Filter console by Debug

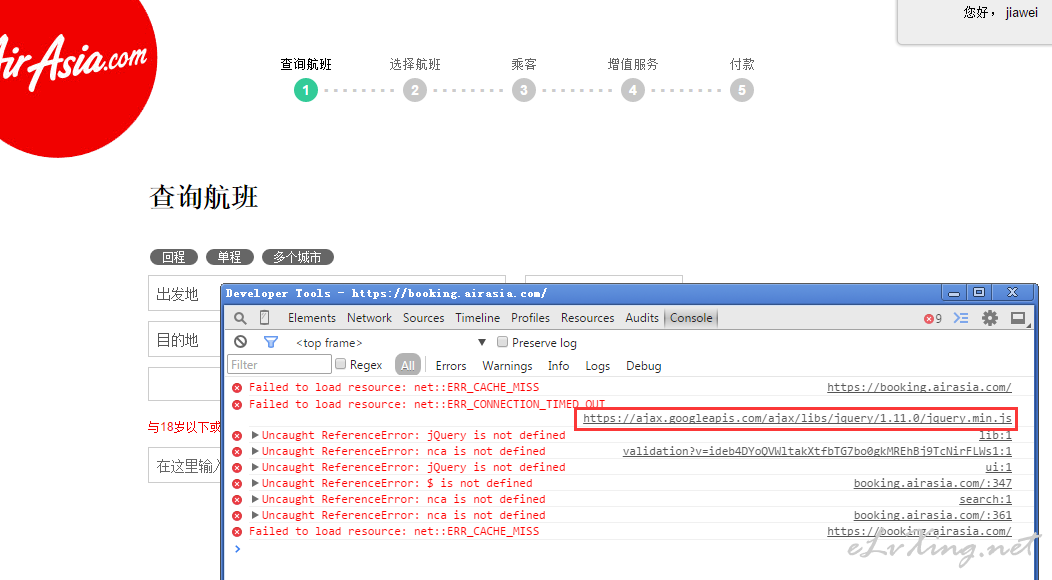643,366
